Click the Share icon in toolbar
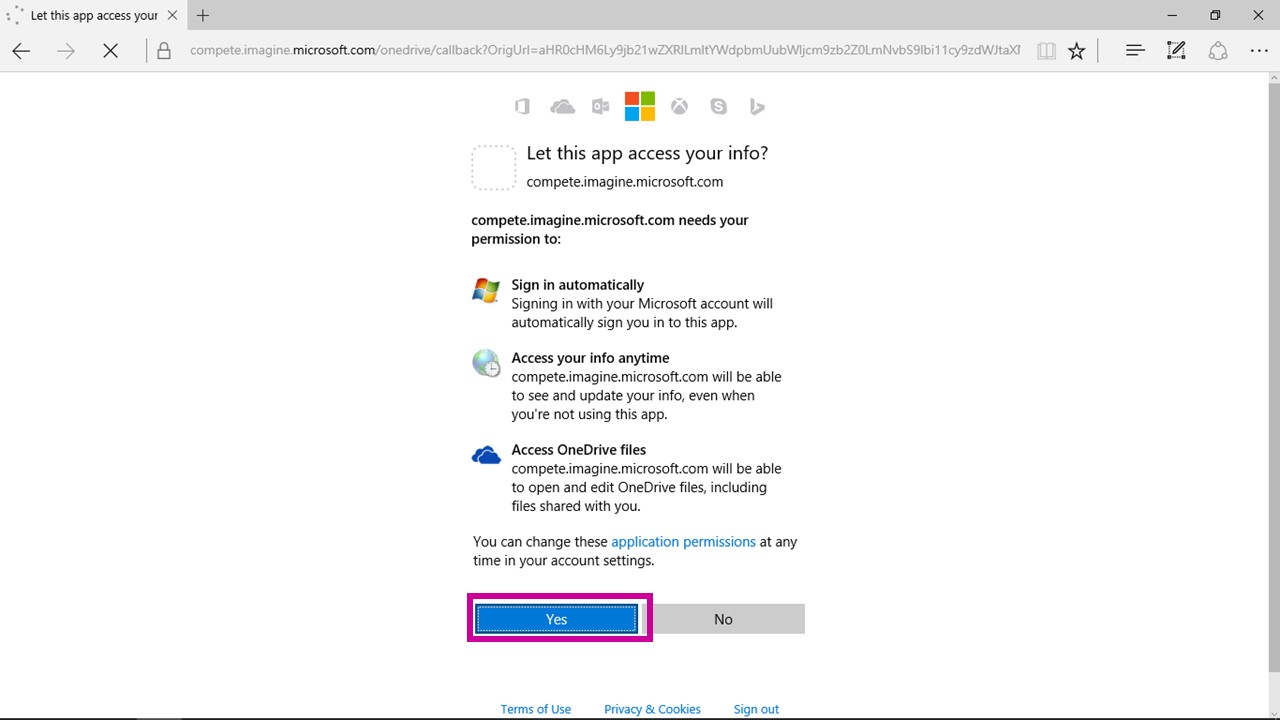Screen dimensions: 1280x720 (x=1217, y=50)
